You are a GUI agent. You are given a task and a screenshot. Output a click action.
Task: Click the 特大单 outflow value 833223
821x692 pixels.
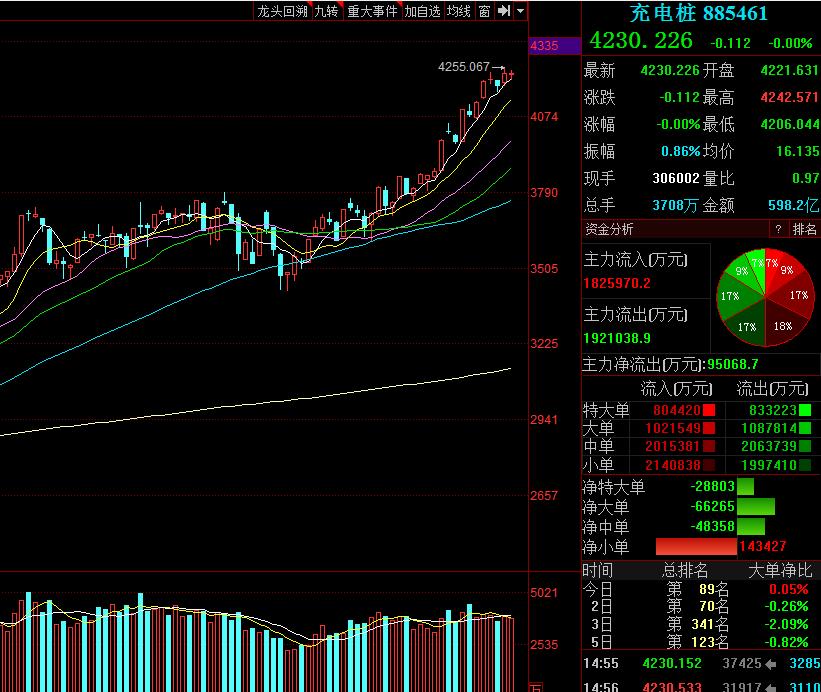(x=772, y=410)
